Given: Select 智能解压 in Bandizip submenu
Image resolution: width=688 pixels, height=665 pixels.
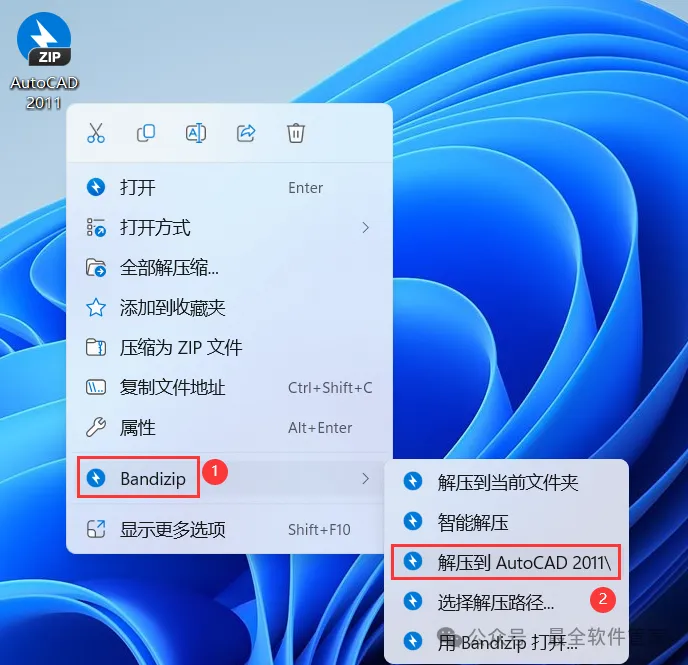Looking at the screenshot, I should [x=506, y=522].
